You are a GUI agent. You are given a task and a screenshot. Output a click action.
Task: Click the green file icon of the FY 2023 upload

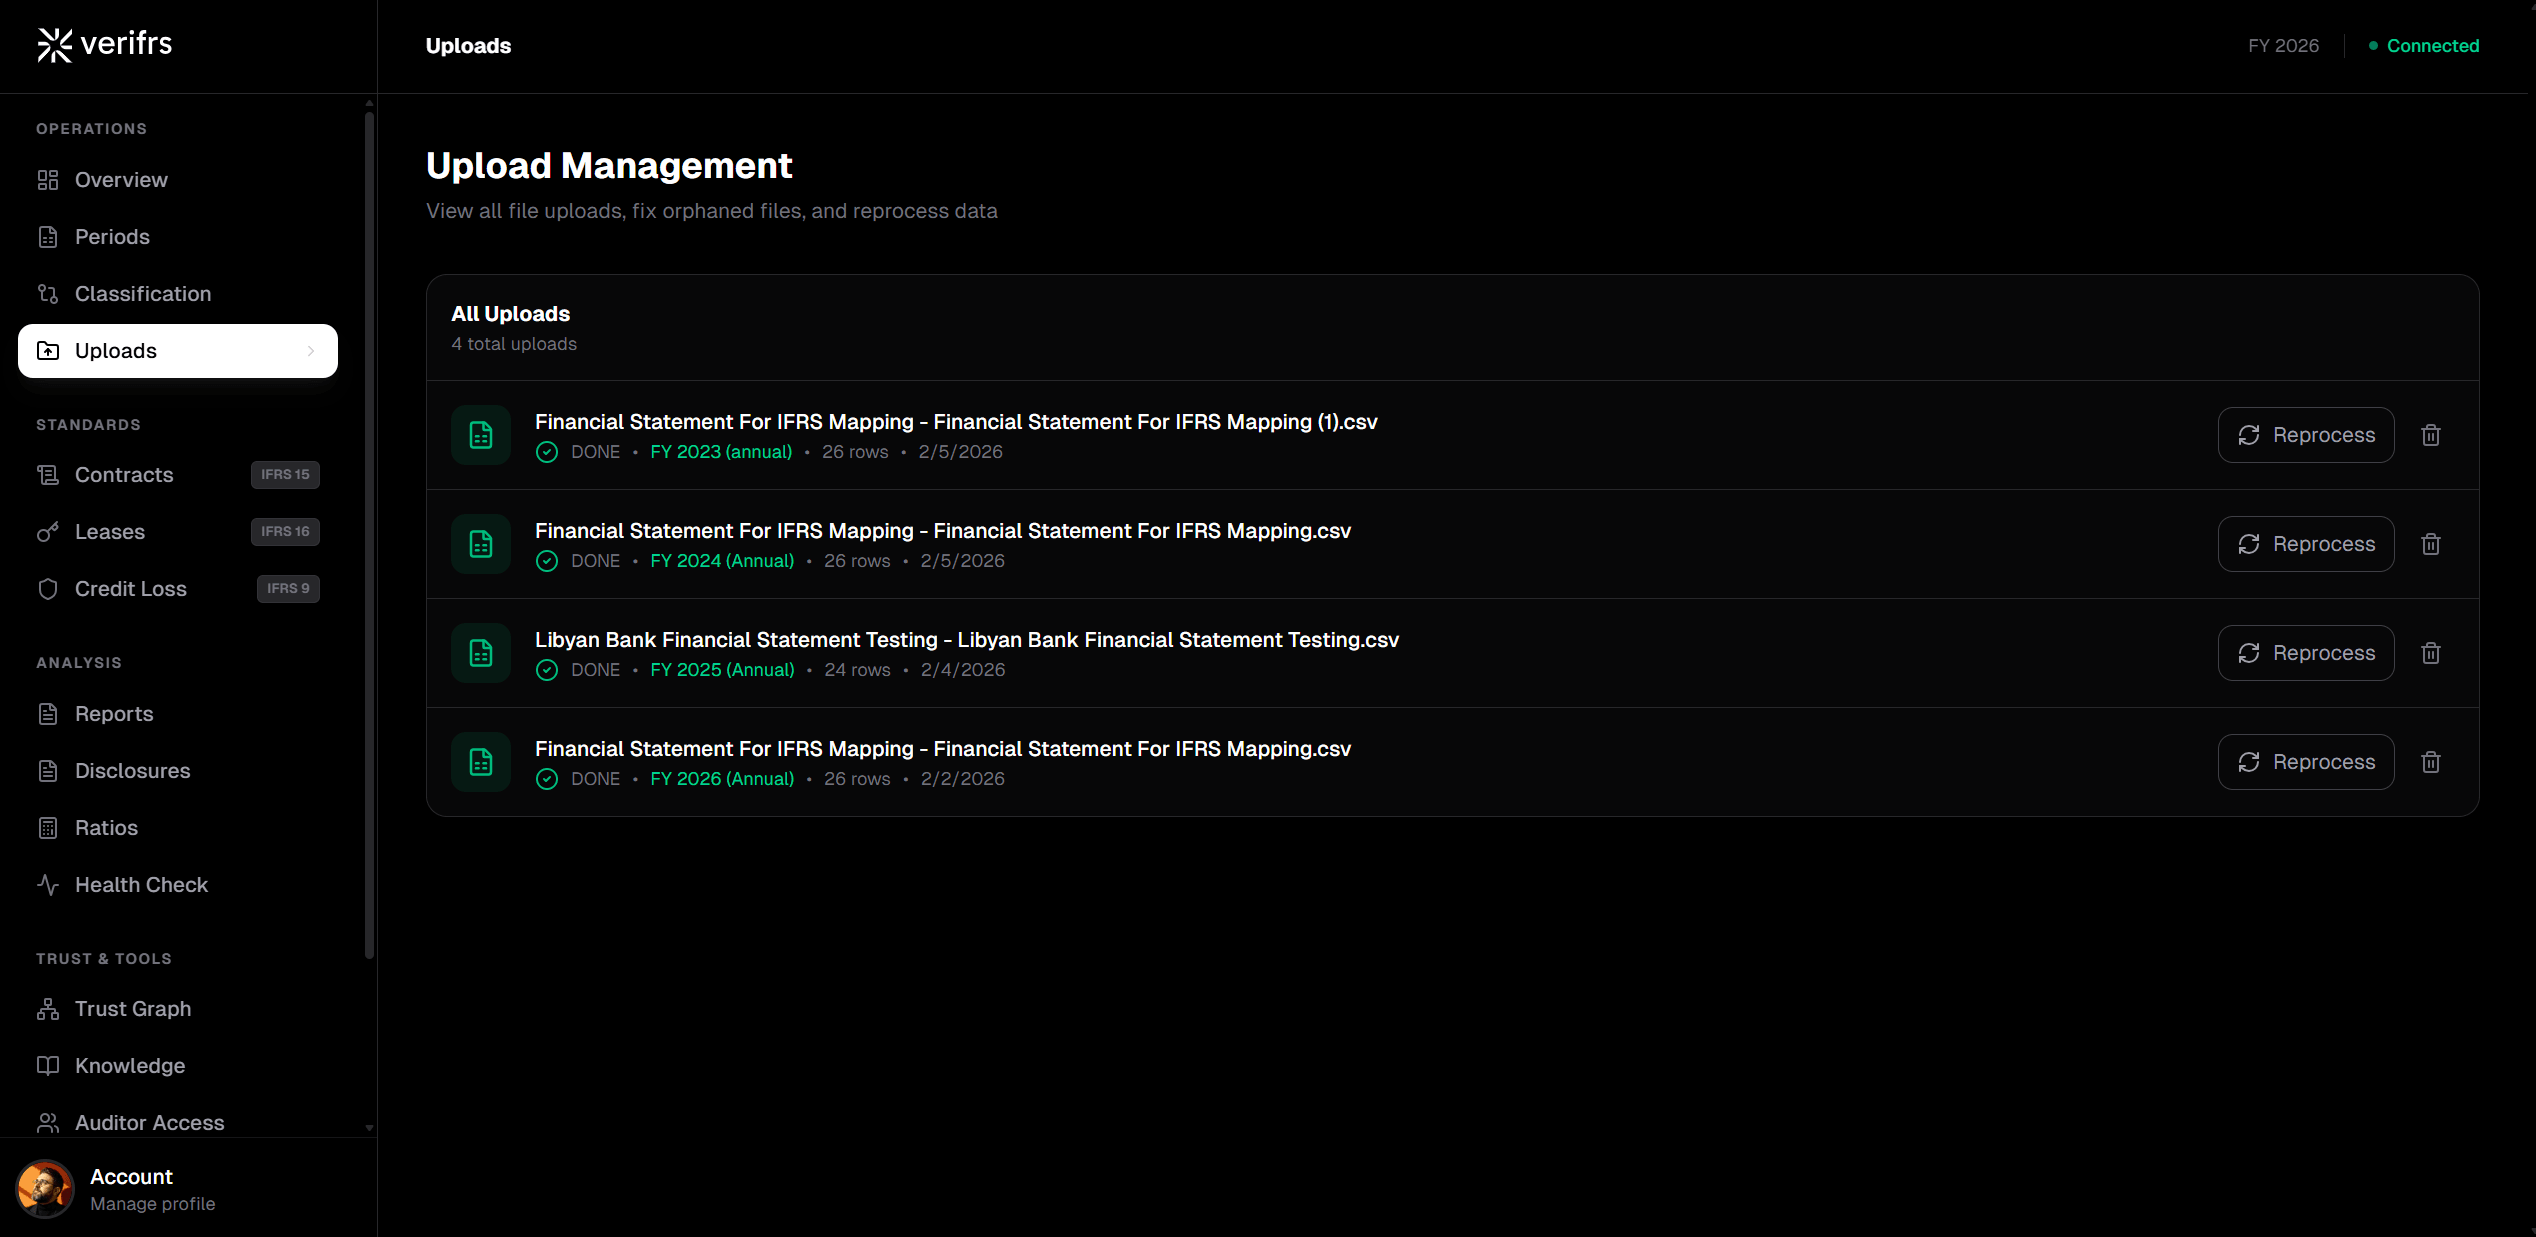[x=481, y=435]
